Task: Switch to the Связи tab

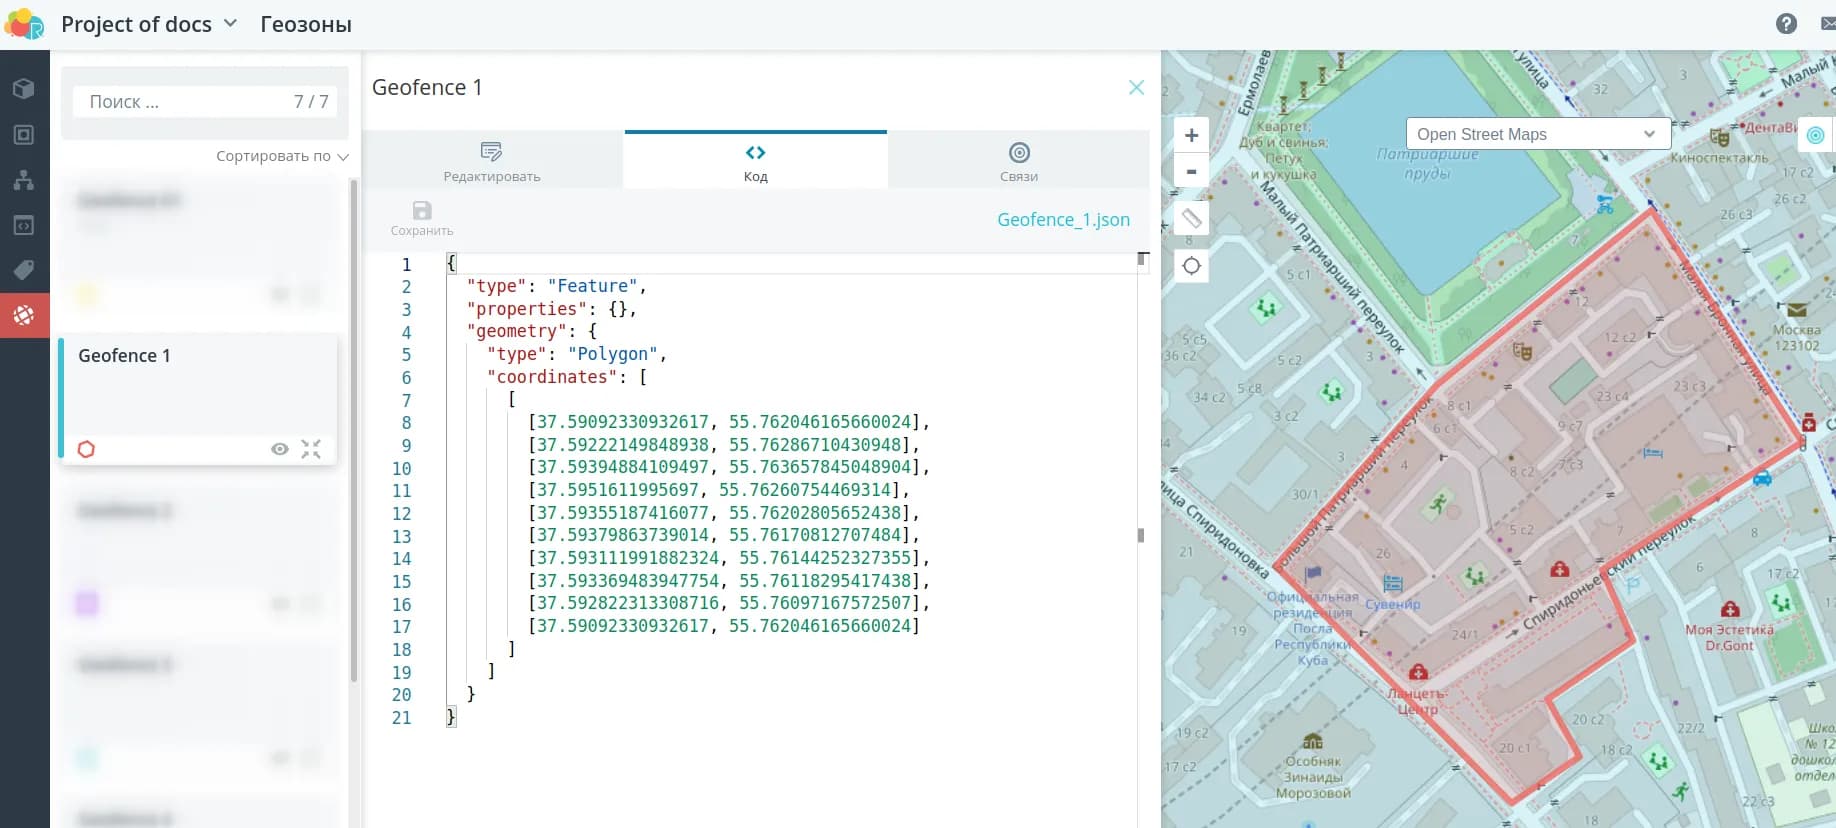Action: (x=1018, y=161)
